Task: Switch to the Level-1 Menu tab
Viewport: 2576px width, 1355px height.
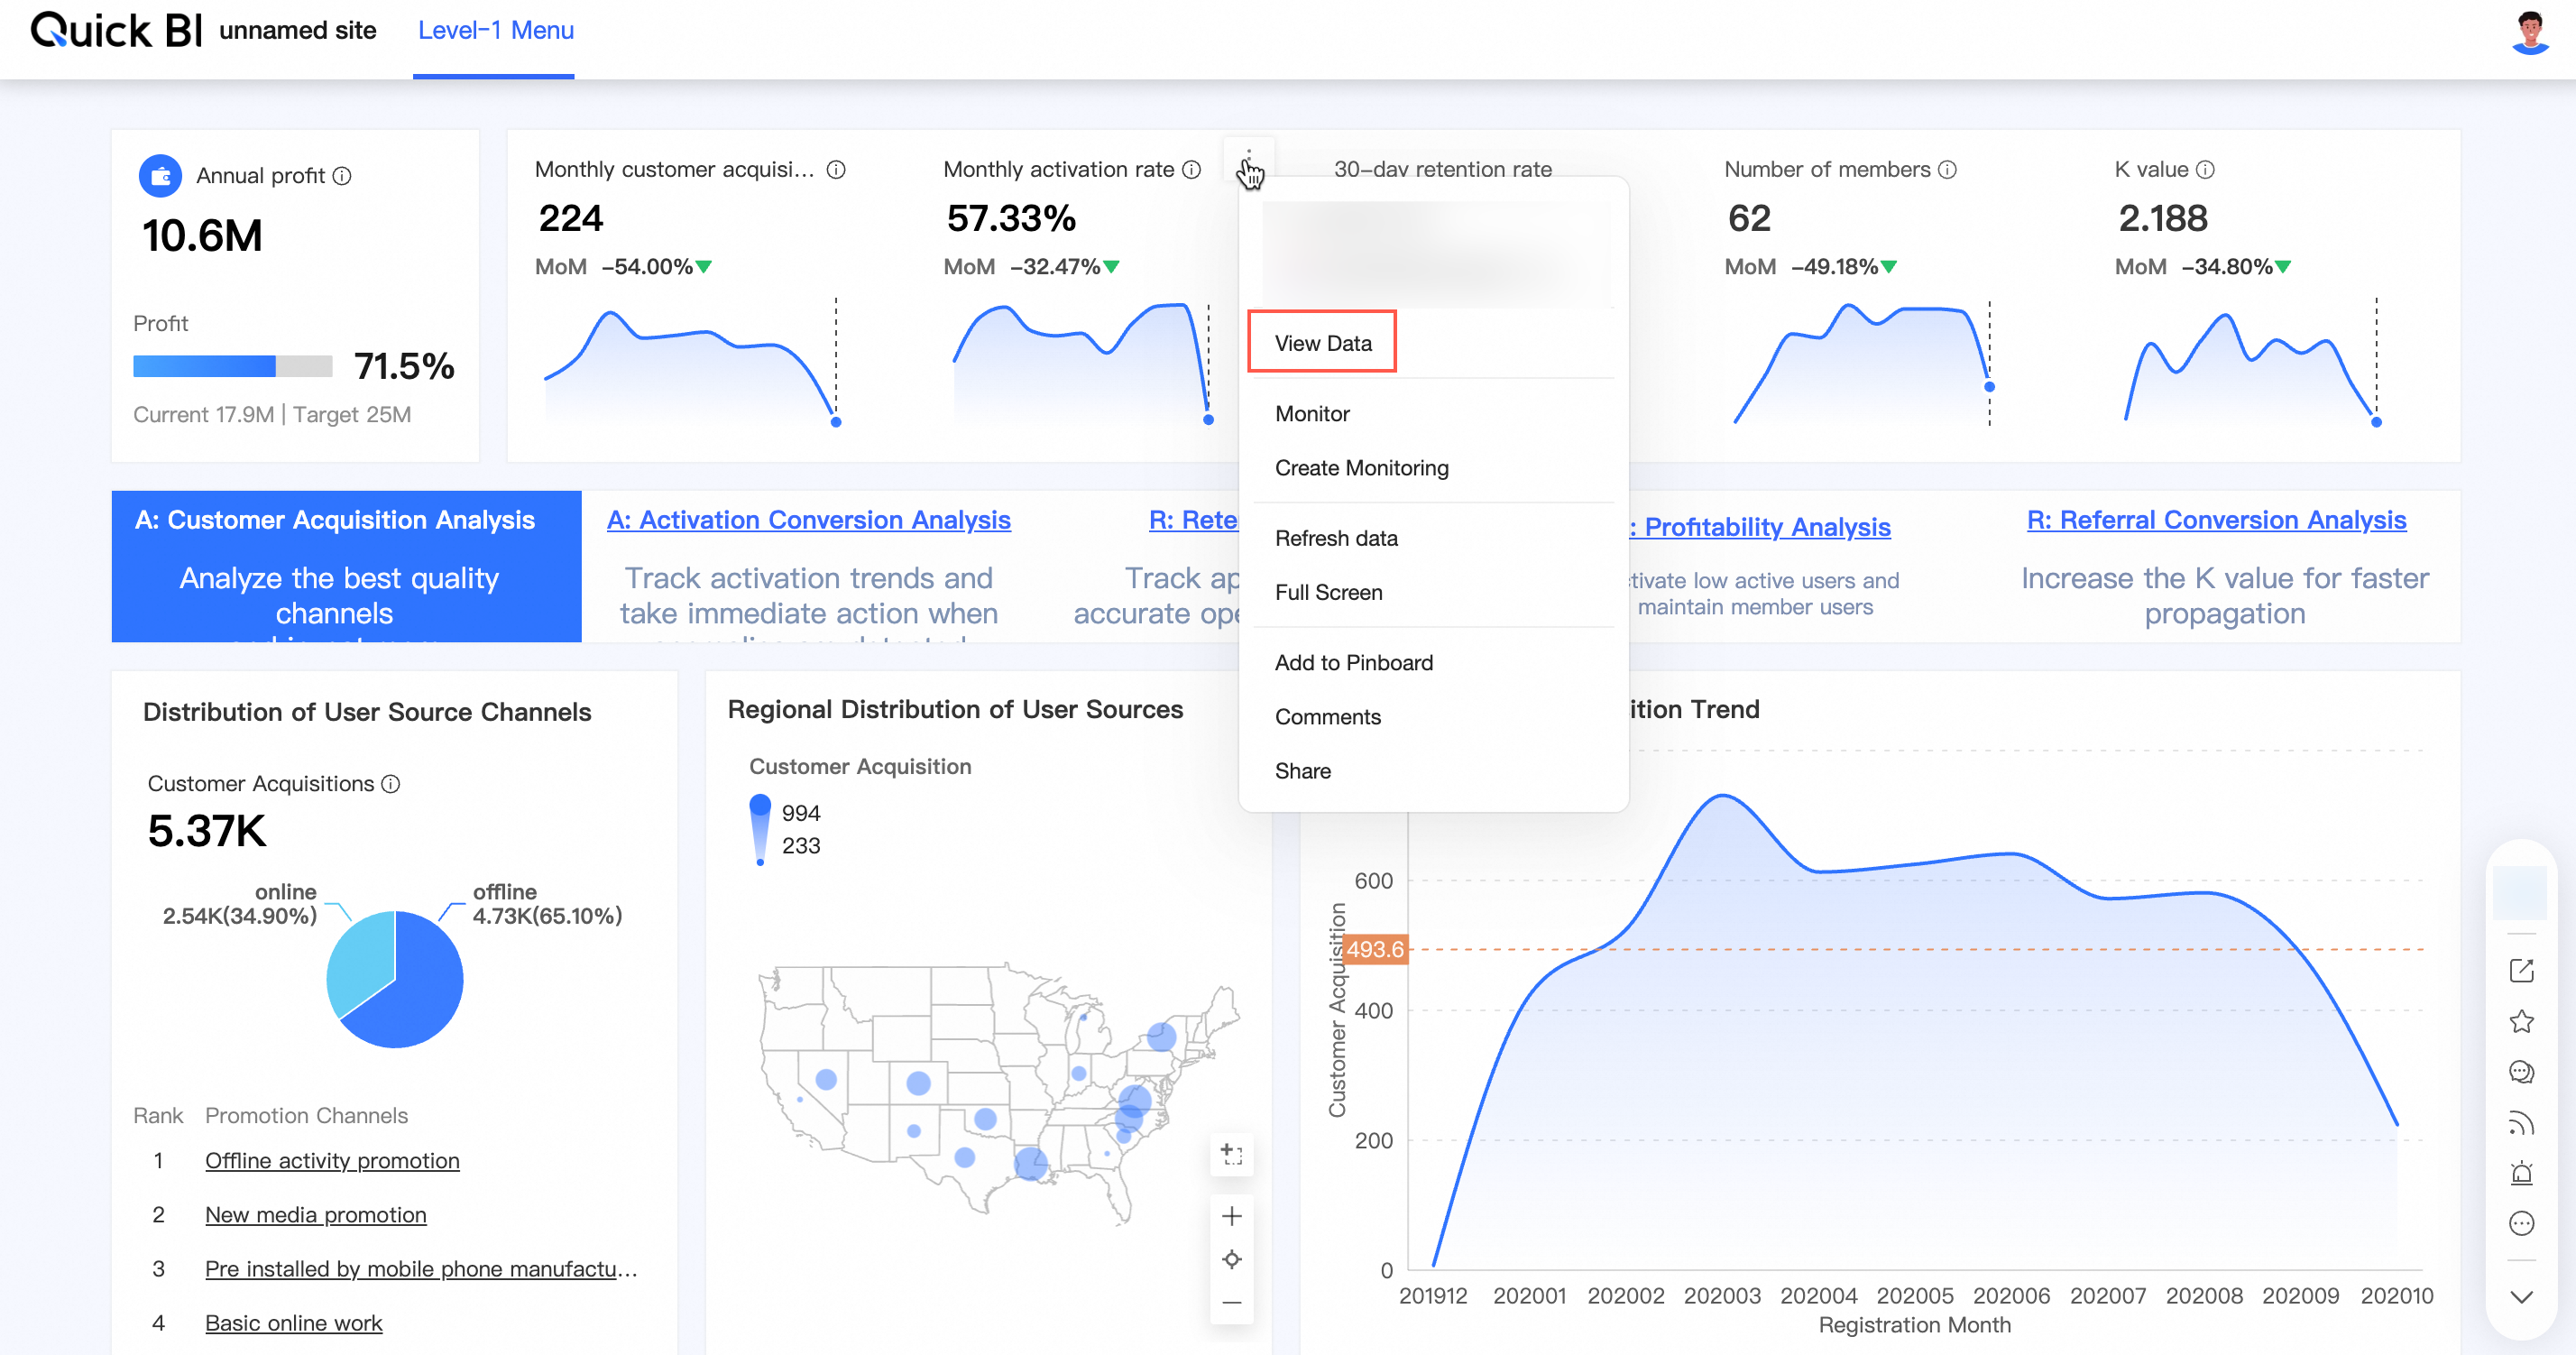Action: (495, 31)
